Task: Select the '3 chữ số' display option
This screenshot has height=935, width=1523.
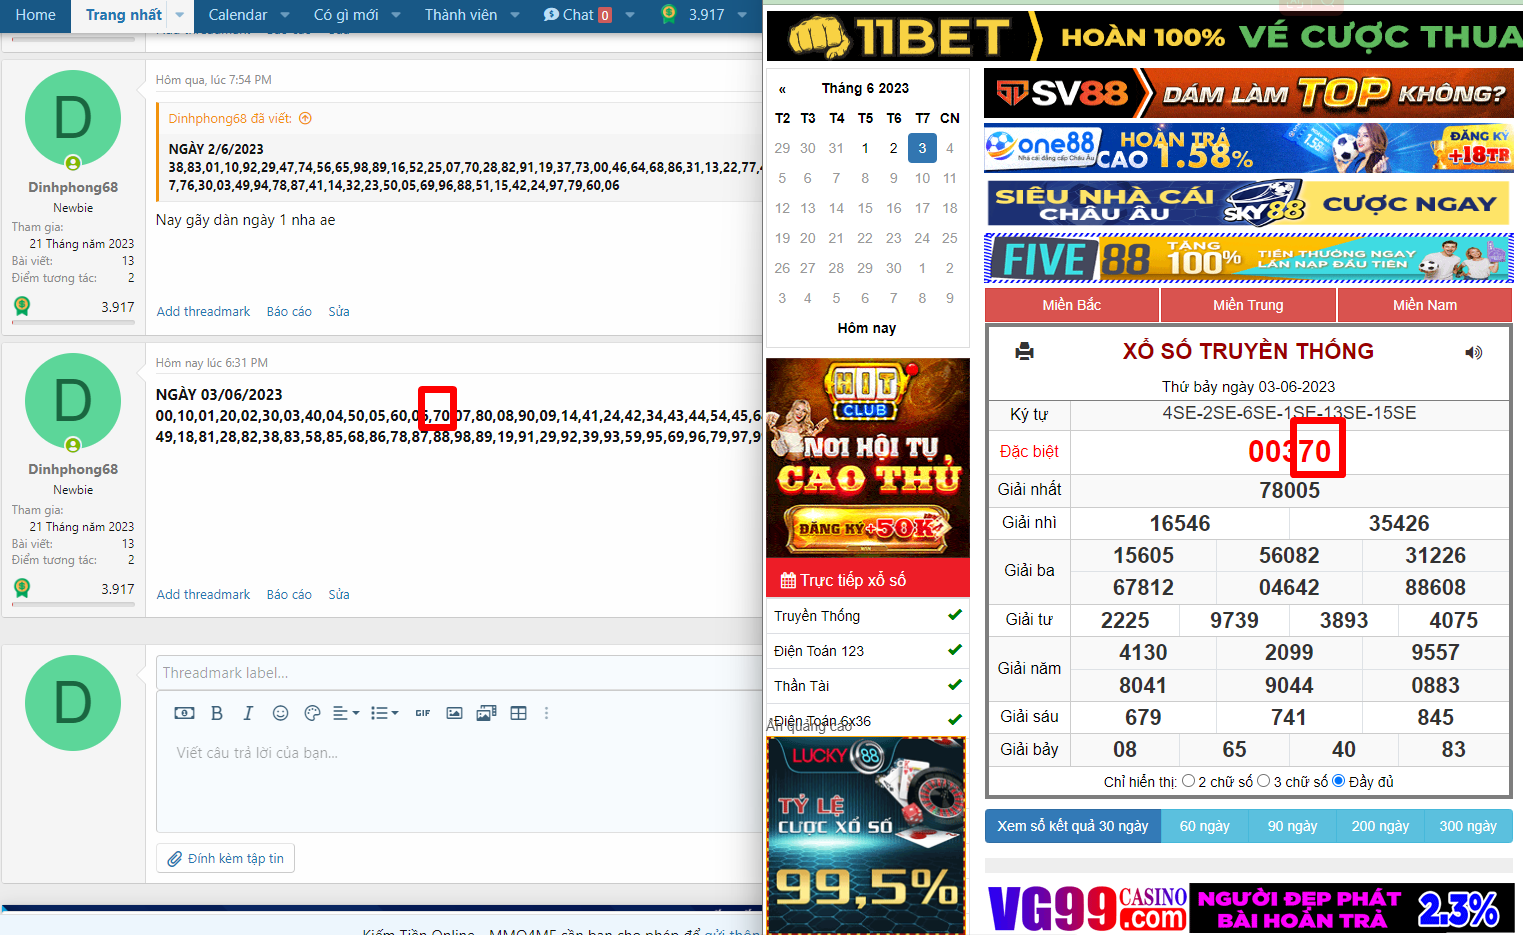Action: (x=1264, y=781)
